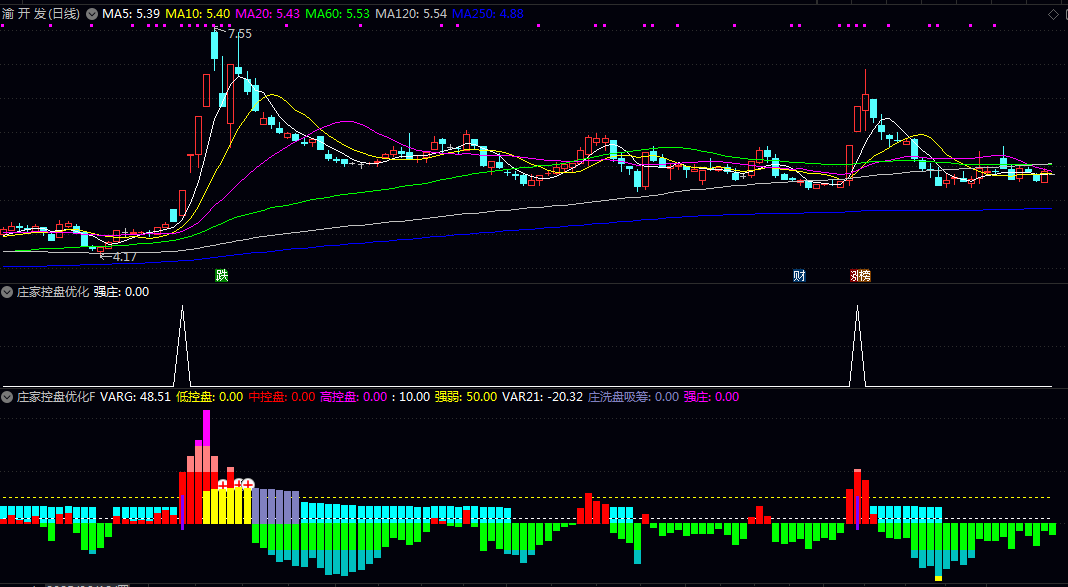Viewport: 1068px width, 587px height.
Task: Open the 庄家控盘优化F indicator dropdown arrow
Action: (x=8, y=397)
